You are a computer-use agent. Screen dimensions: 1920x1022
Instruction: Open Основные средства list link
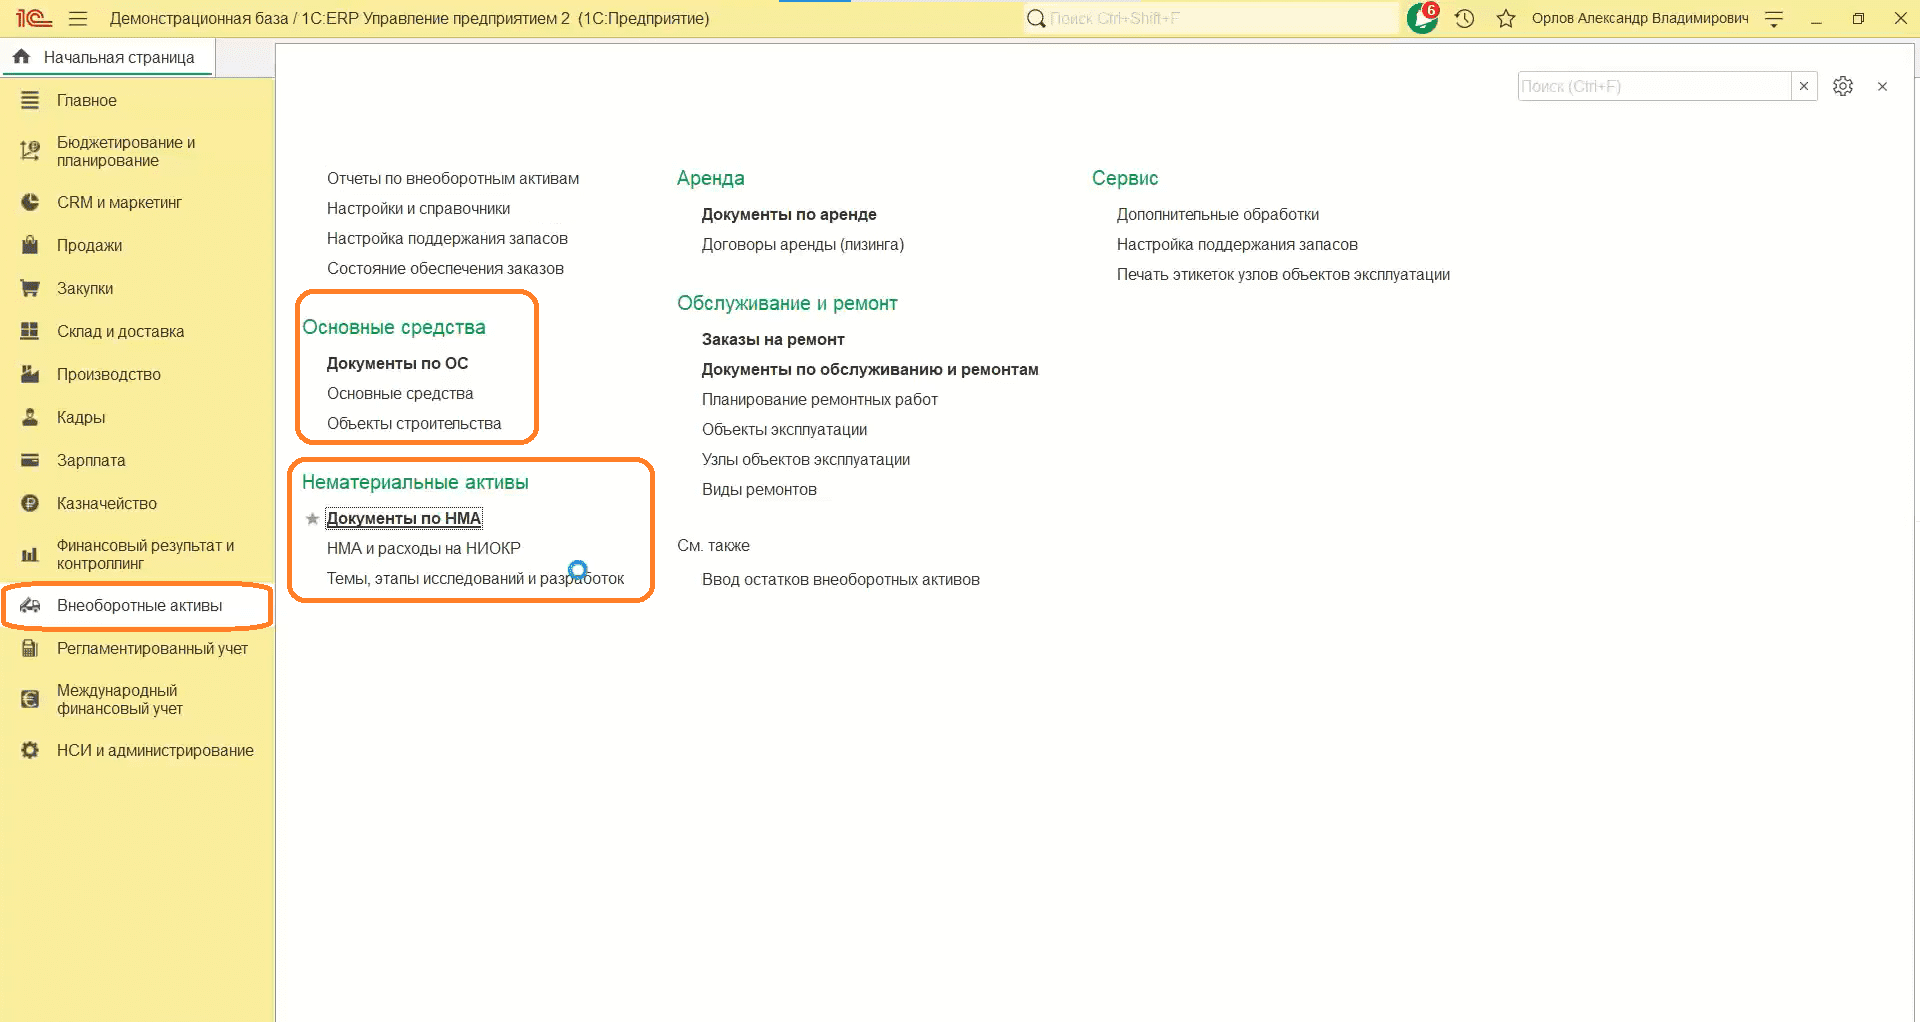[x=400, y=393]
